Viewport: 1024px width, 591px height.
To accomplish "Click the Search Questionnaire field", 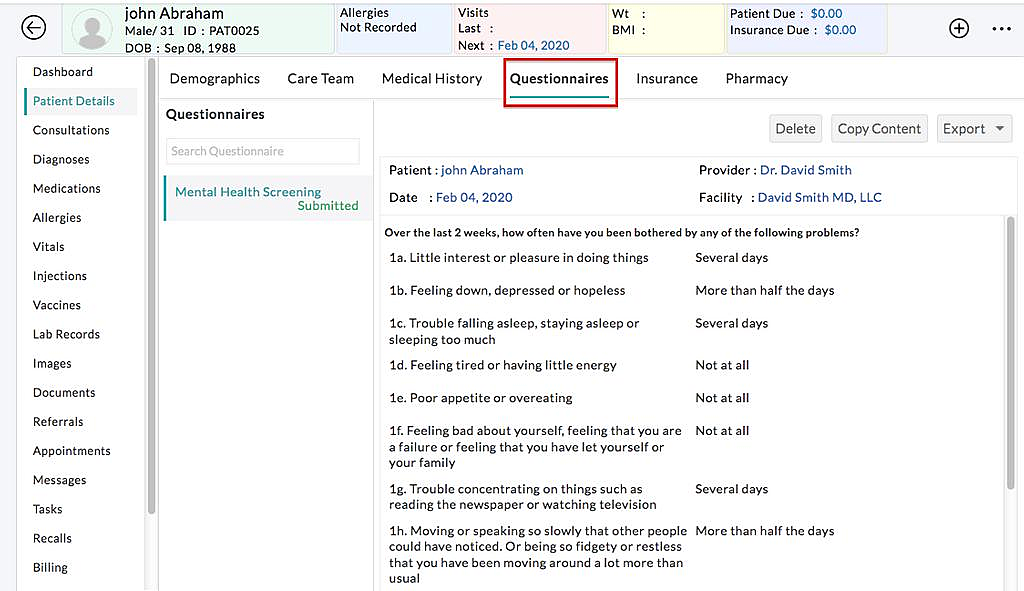I will pyautogui.click(x=262, y=151).
